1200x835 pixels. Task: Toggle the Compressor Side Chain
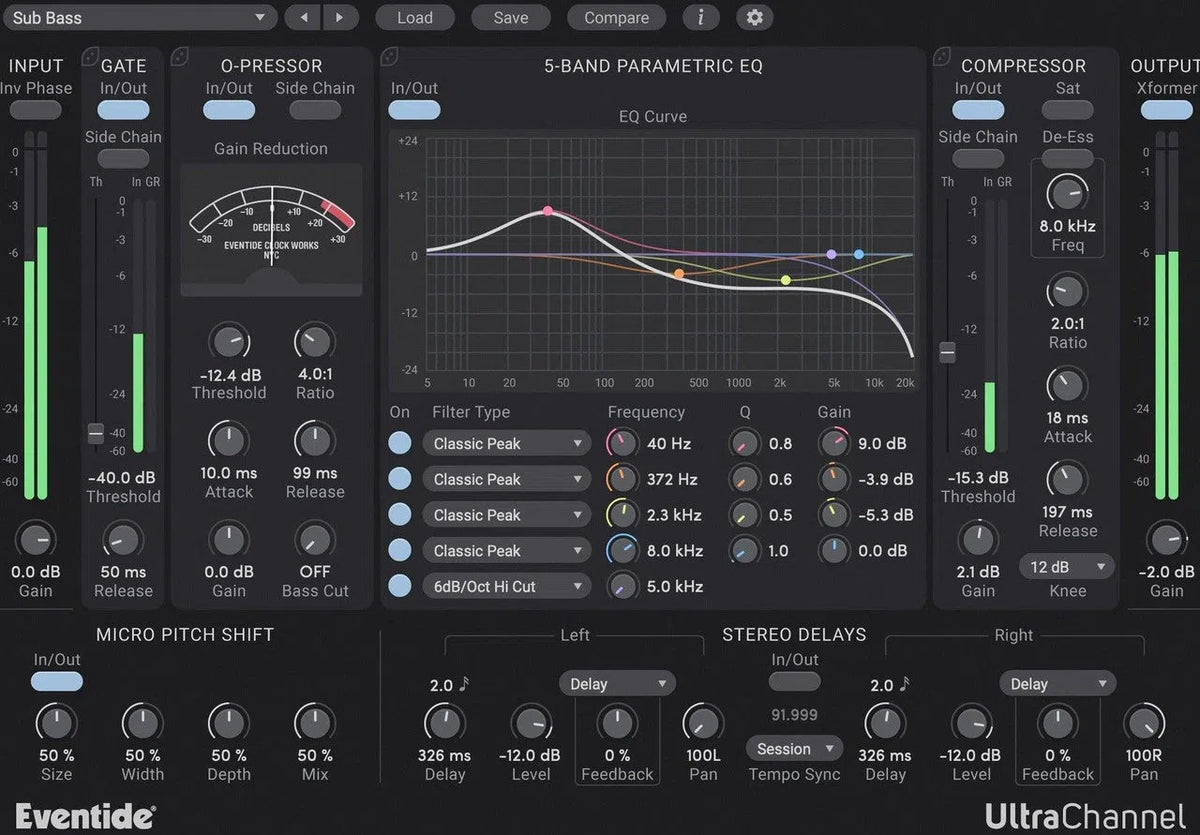(977, 158)
